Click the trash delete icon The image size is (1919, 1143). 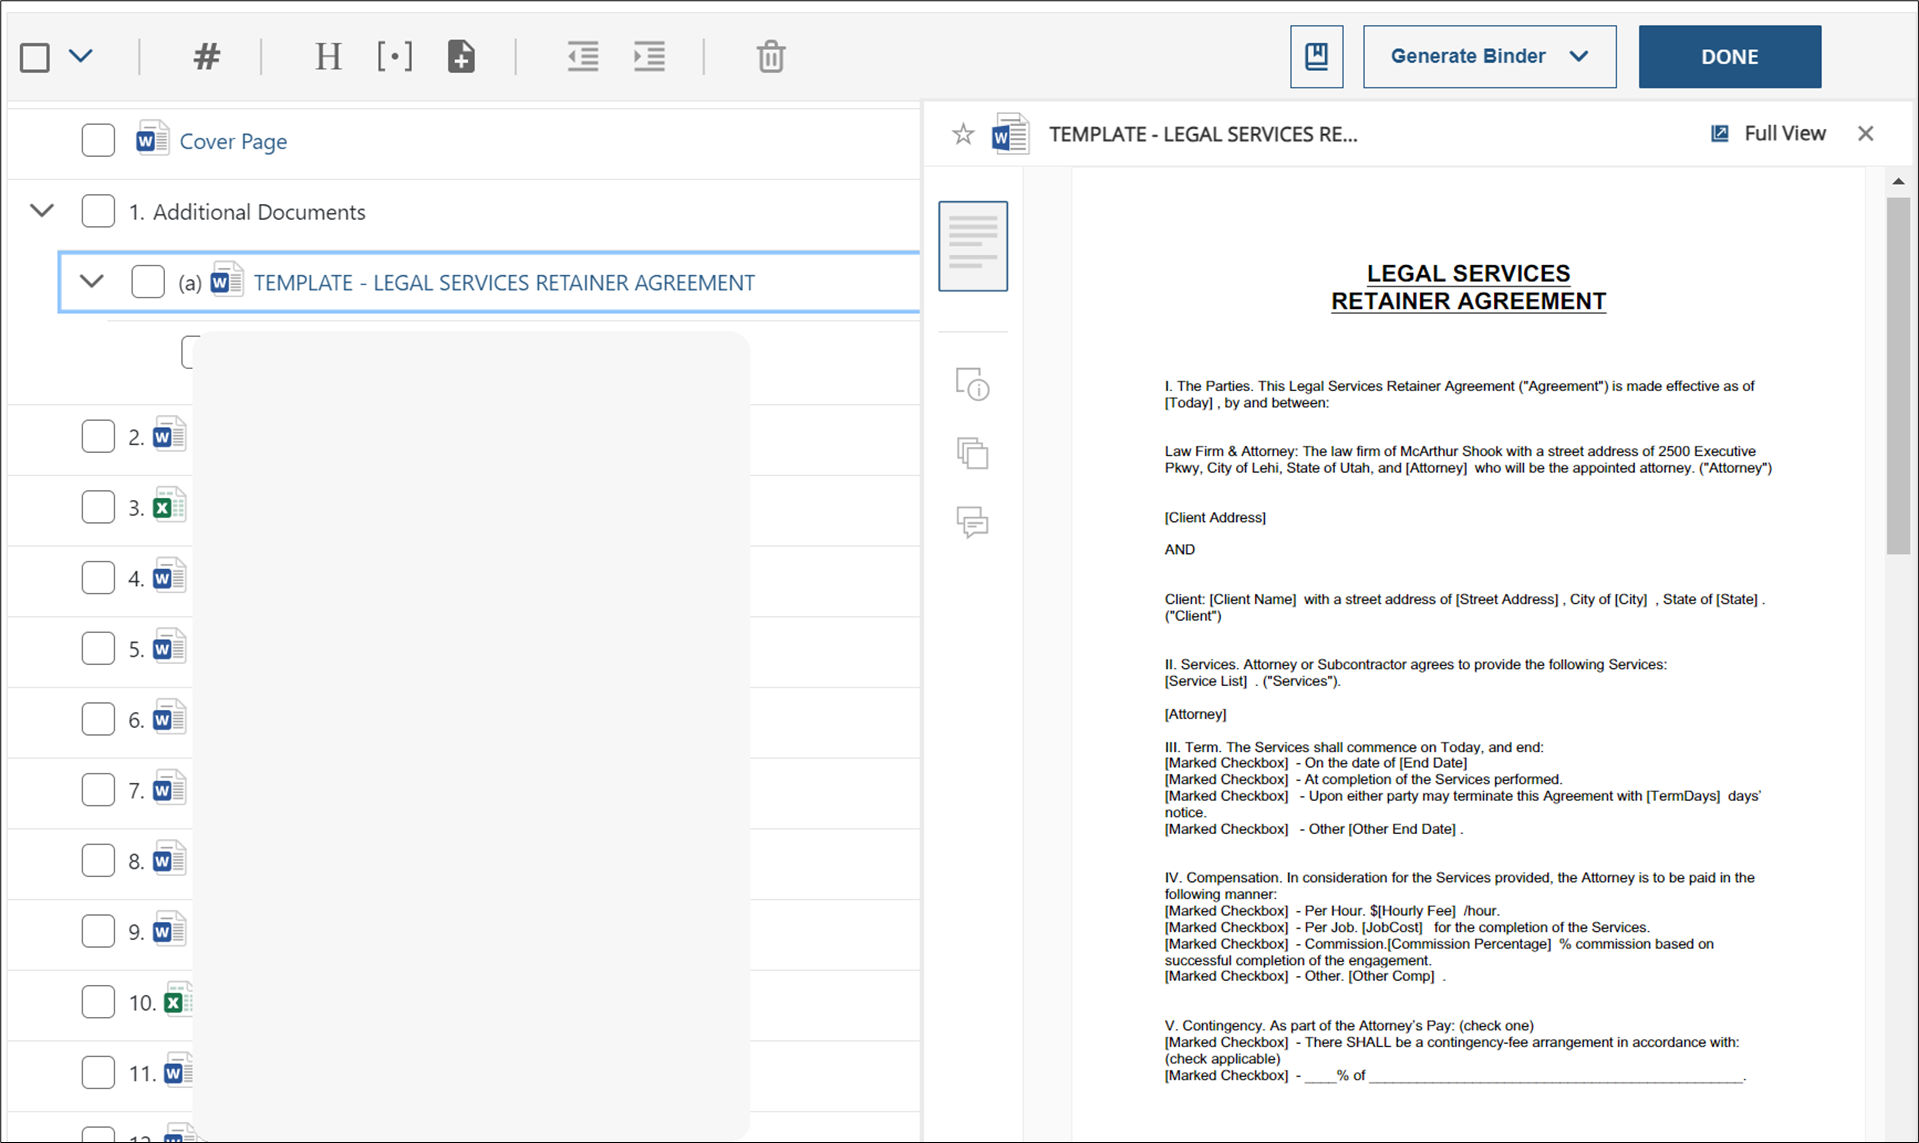770,57
